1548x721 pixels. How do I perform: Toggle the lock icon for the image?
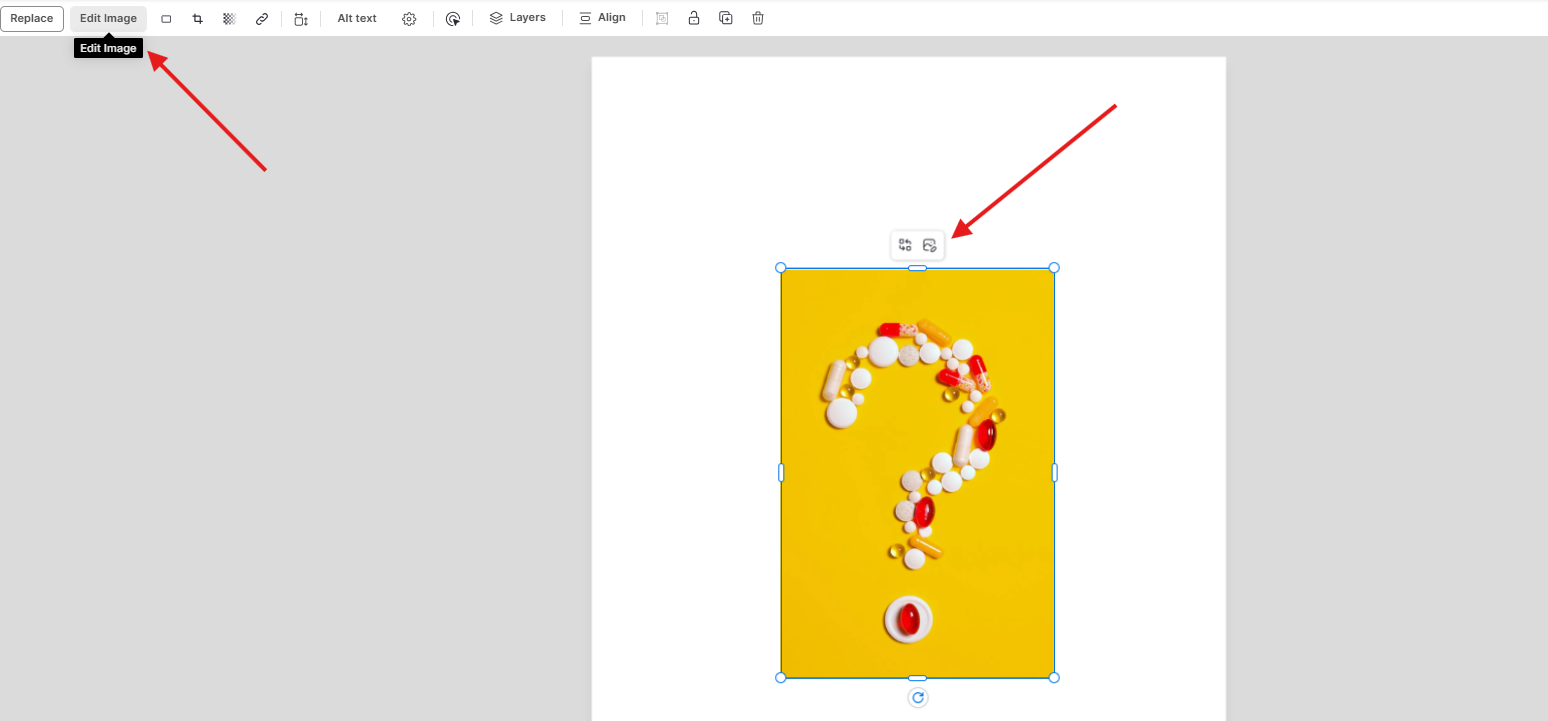(x=693, y=18)
